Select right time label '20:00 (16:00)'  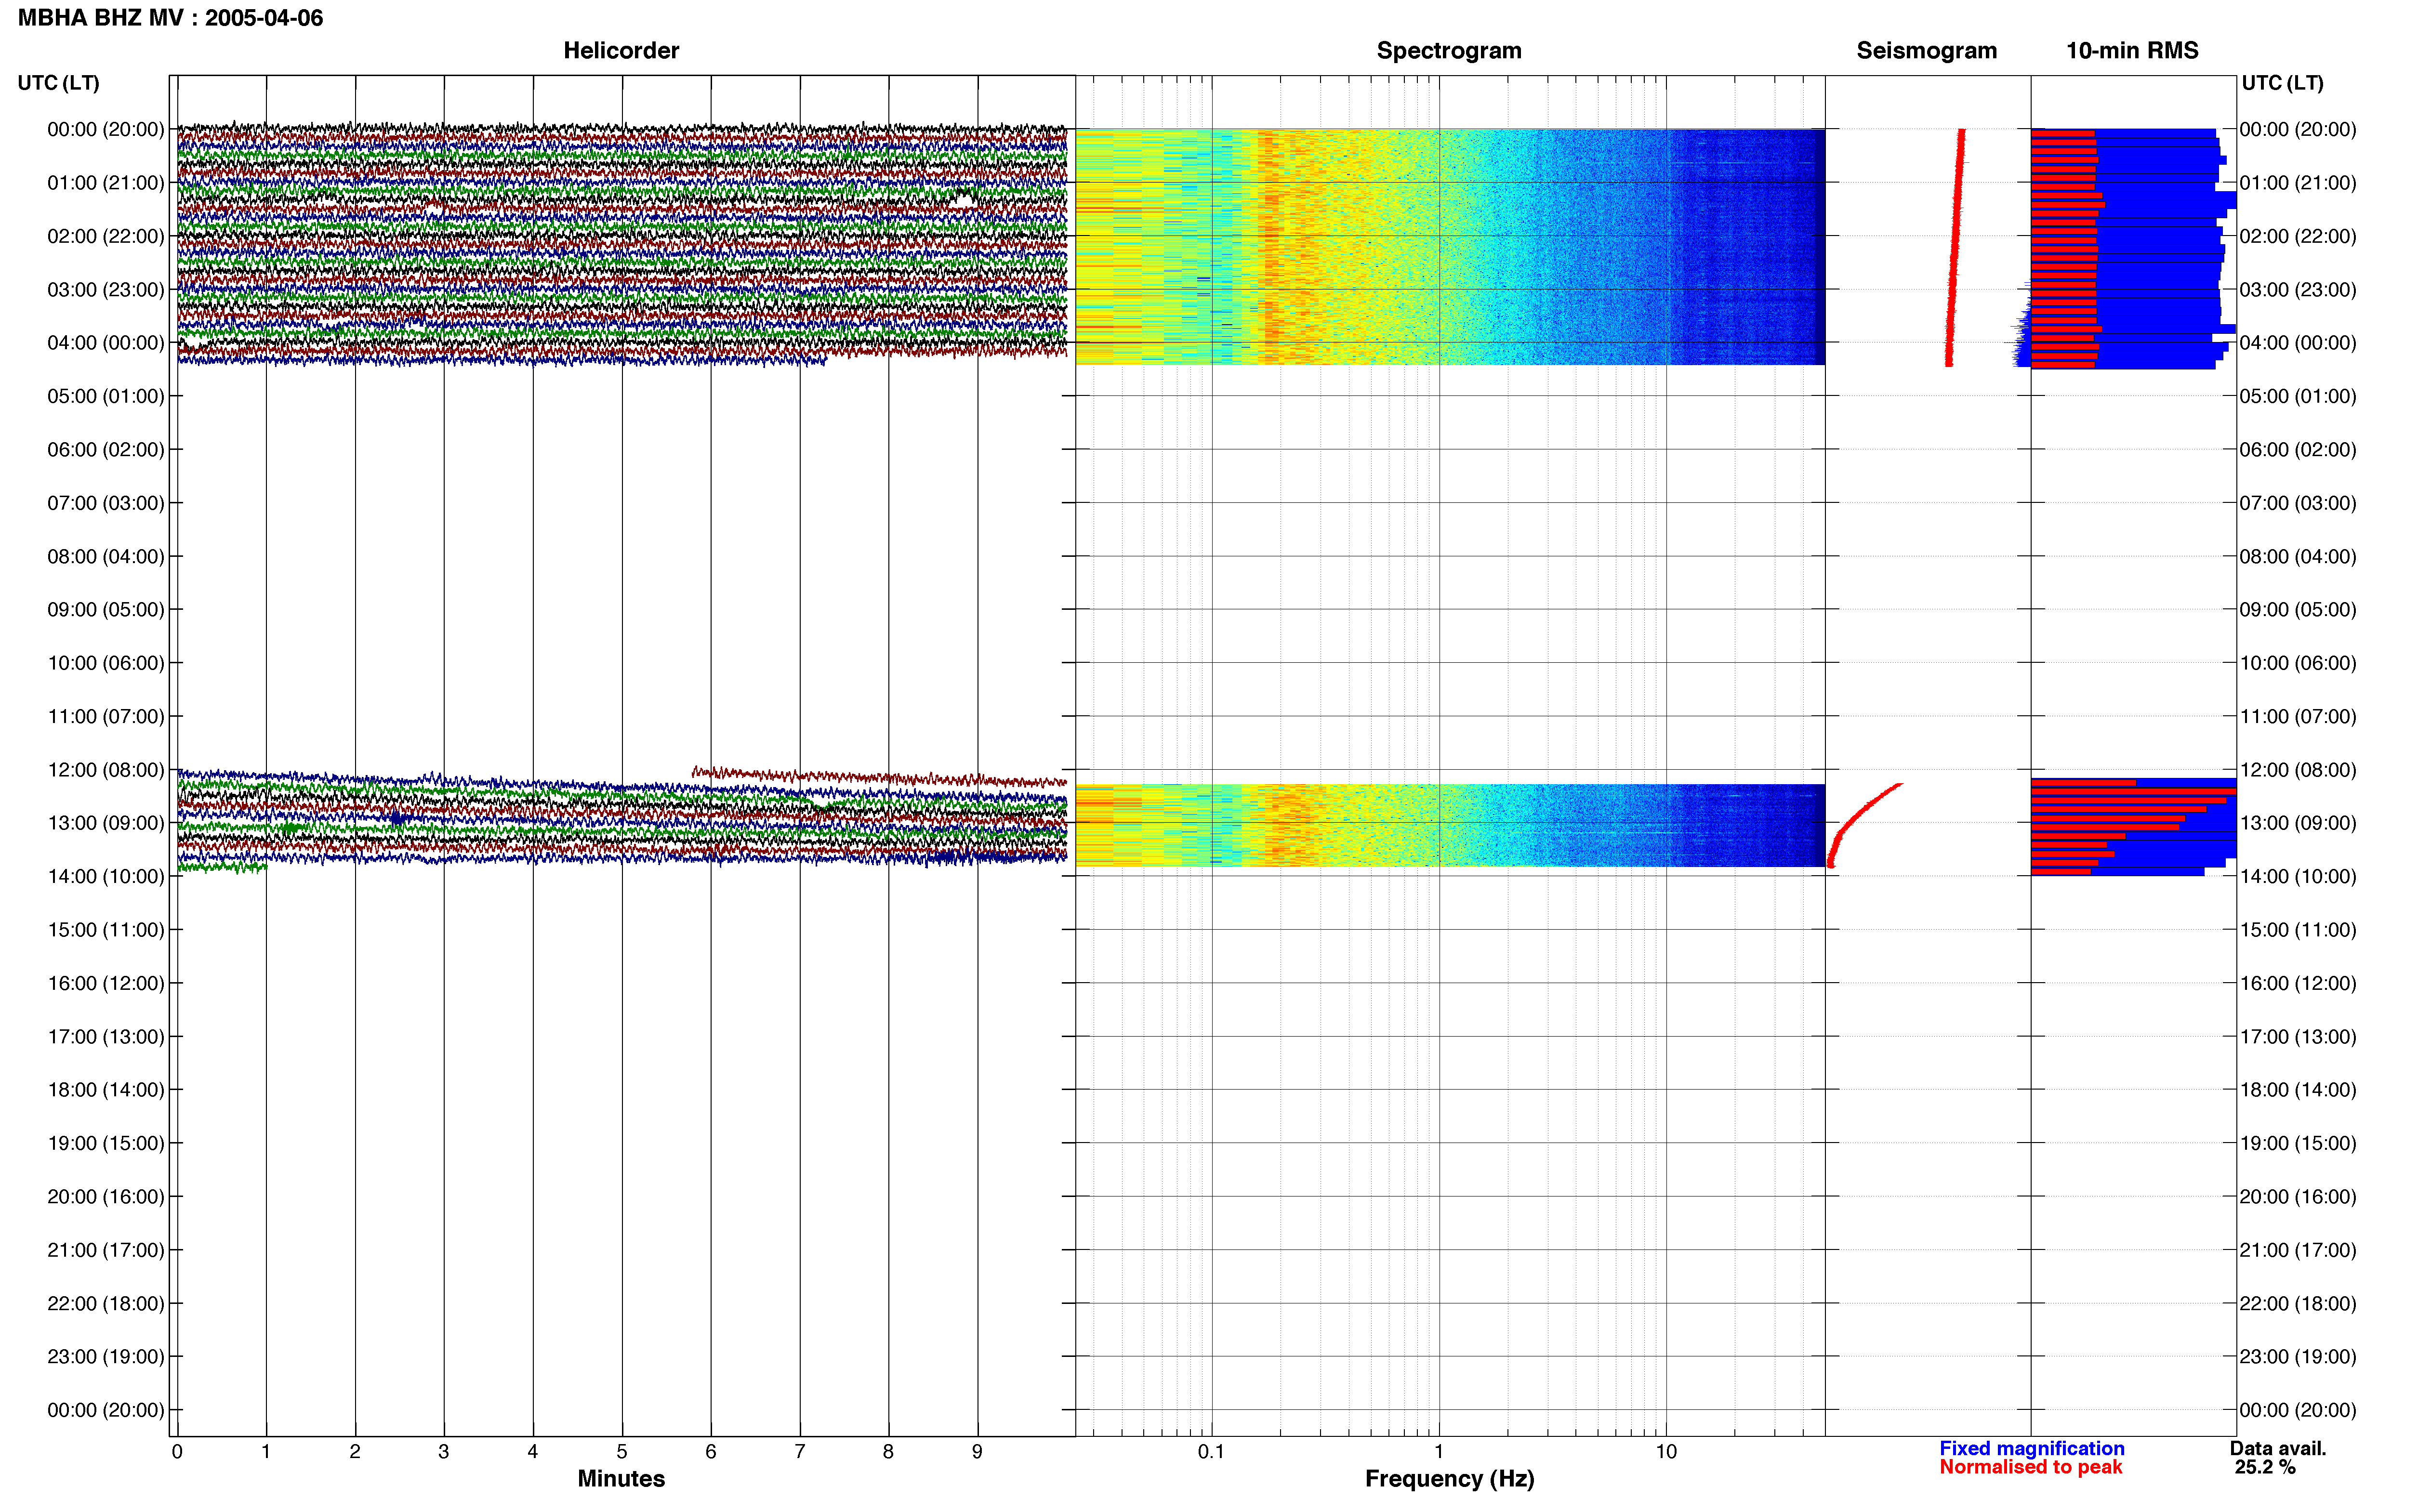2298,1197
